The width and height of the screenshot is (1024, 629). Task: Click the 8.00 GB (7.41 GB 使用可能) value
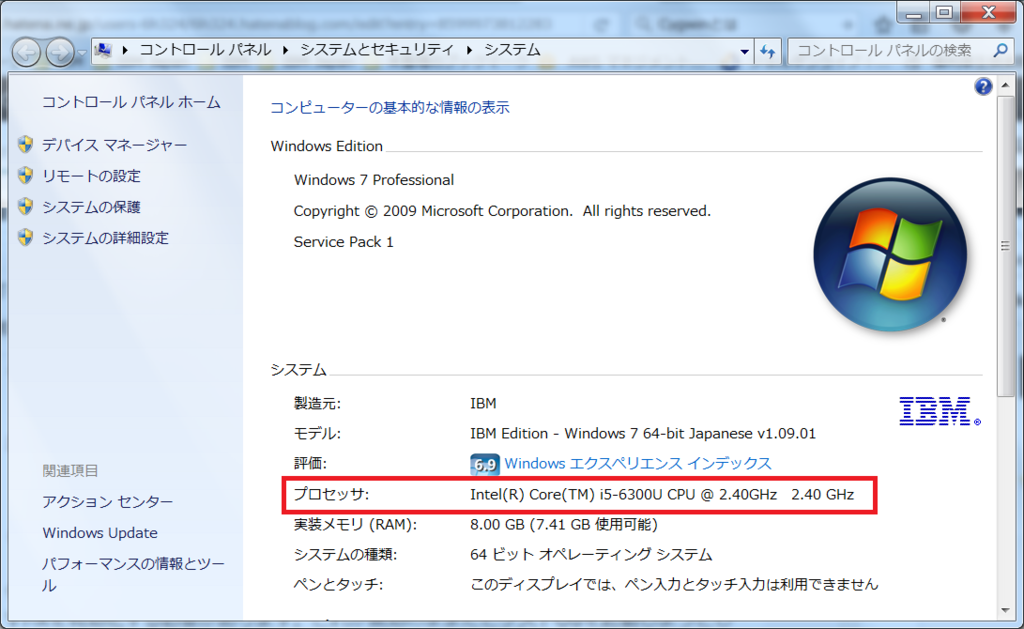click(564, 524)
